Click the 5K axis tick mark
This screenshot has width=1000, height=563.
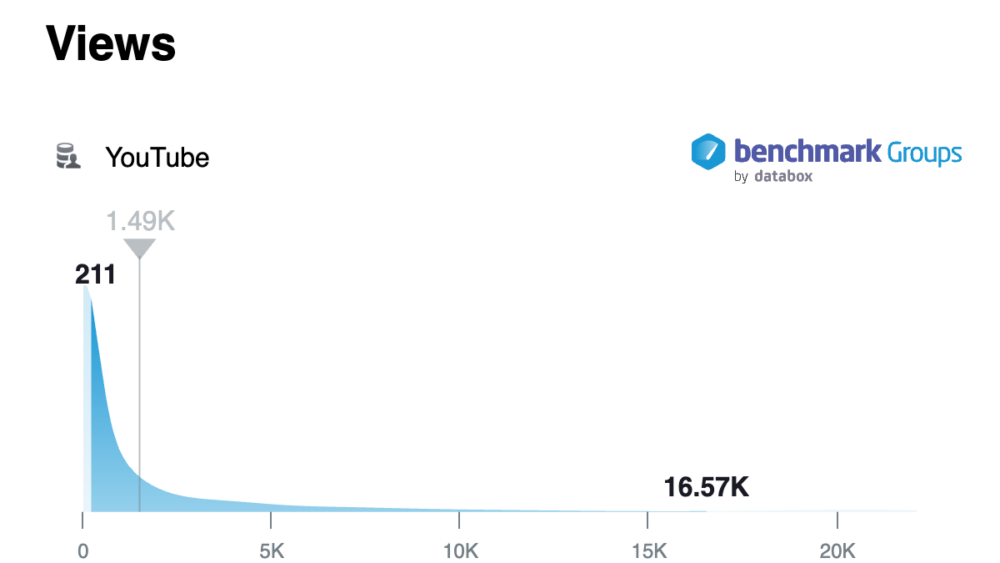[270, 520]
